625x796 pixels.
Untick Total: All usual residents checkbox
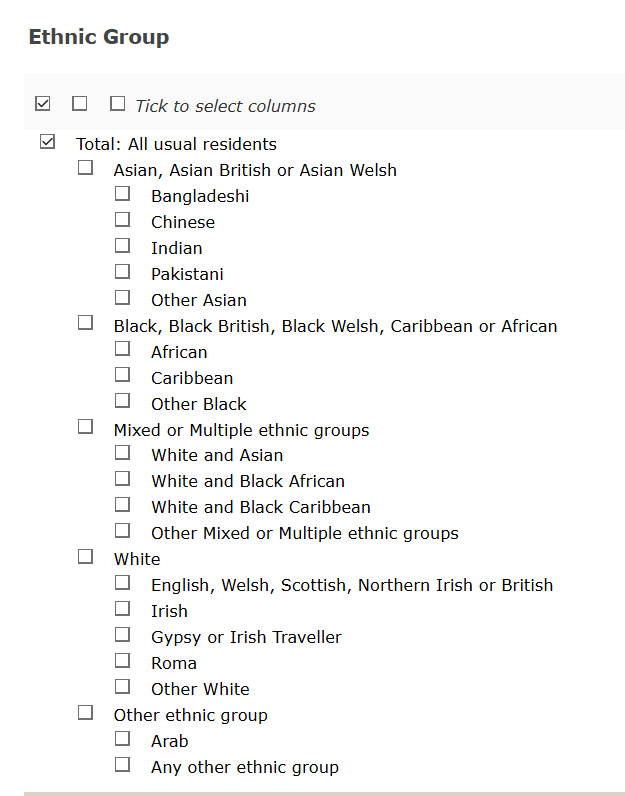point(47,143)
